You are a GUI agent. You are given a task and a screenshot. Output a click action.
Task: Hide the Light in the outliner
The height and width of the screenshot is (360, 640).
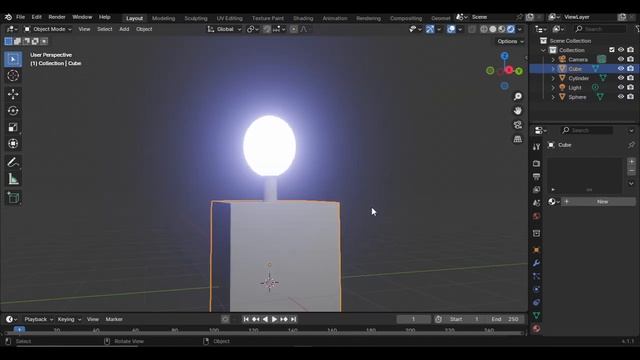[621, 87]
